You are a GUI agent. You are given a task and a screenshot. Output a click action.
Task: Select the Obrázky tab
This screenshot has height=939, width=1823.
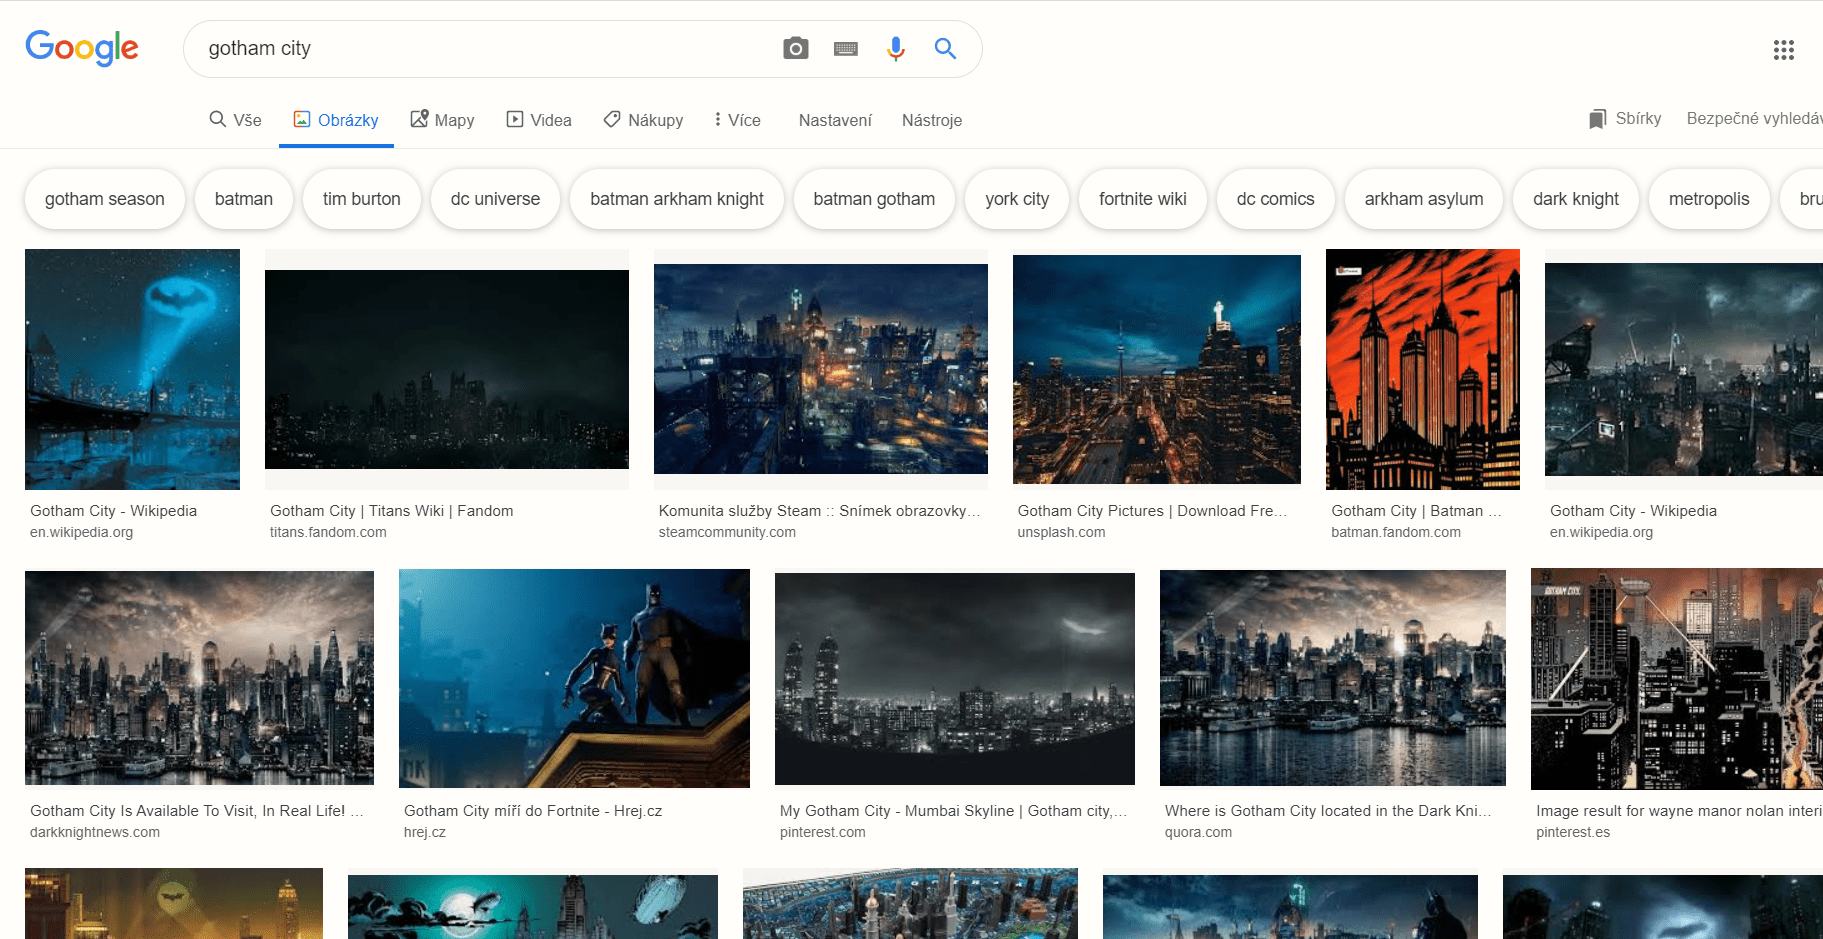336,120
